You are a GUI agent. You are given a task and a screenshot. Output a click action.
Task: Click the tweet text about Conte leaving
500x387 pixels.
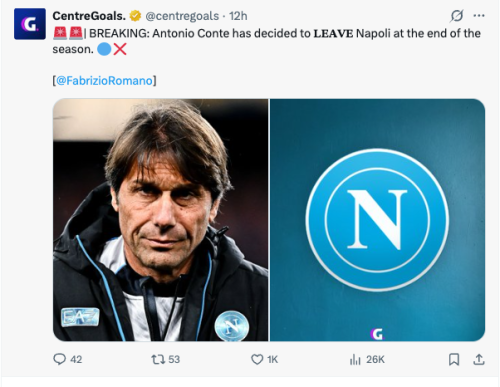tap(267, 41)
